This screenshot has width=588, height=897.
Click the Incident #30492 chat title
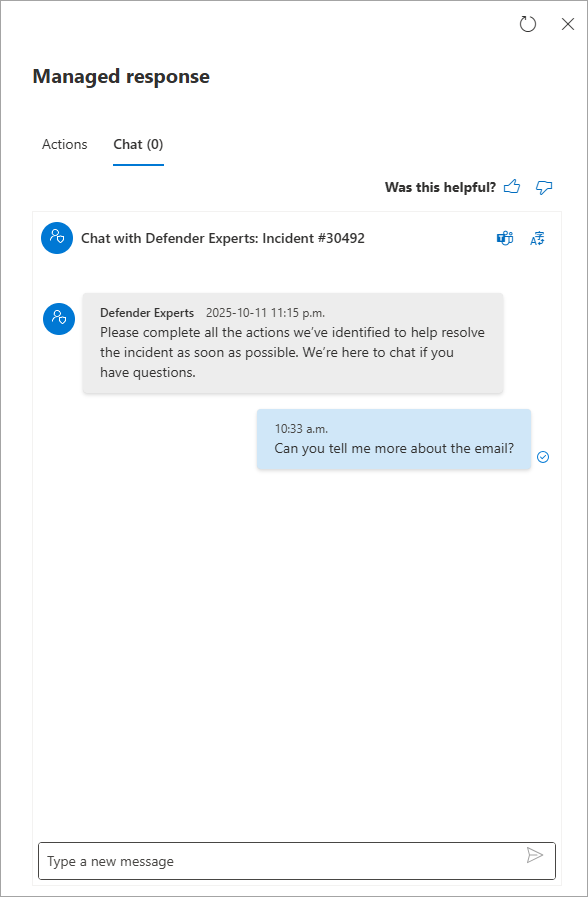(x=223, y=239)
